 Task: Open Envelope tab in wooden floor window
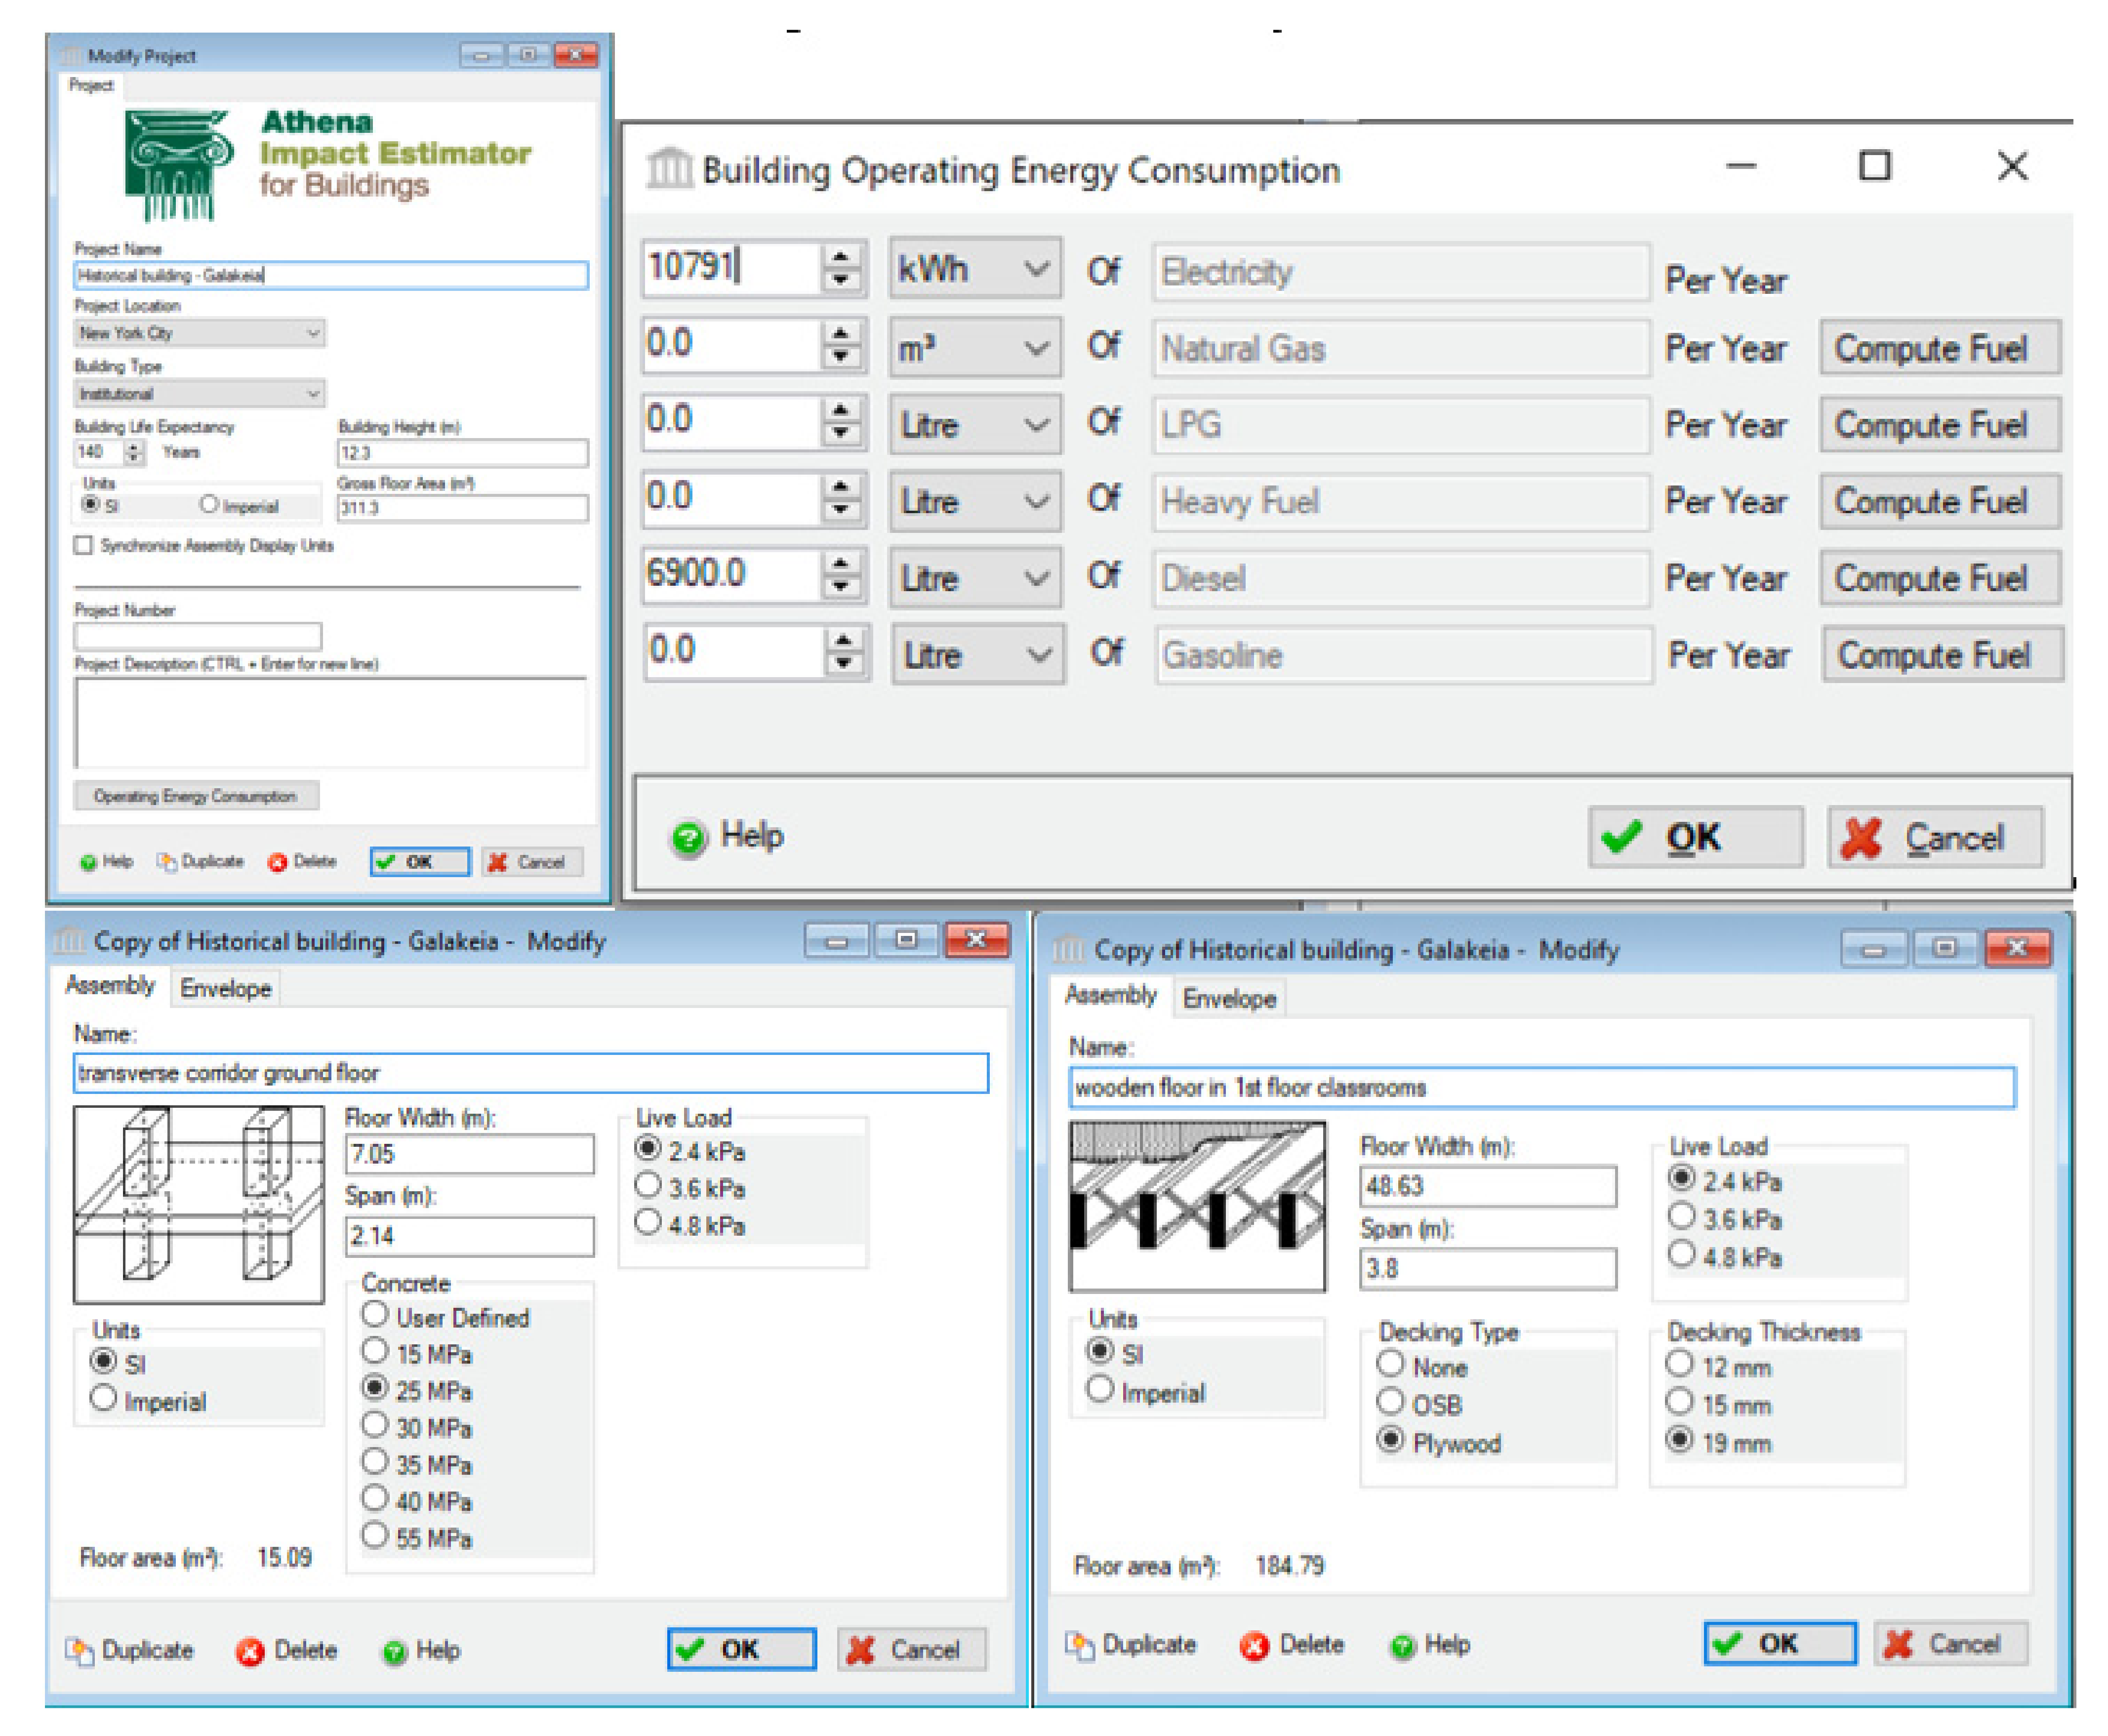tap(1229, 998)
